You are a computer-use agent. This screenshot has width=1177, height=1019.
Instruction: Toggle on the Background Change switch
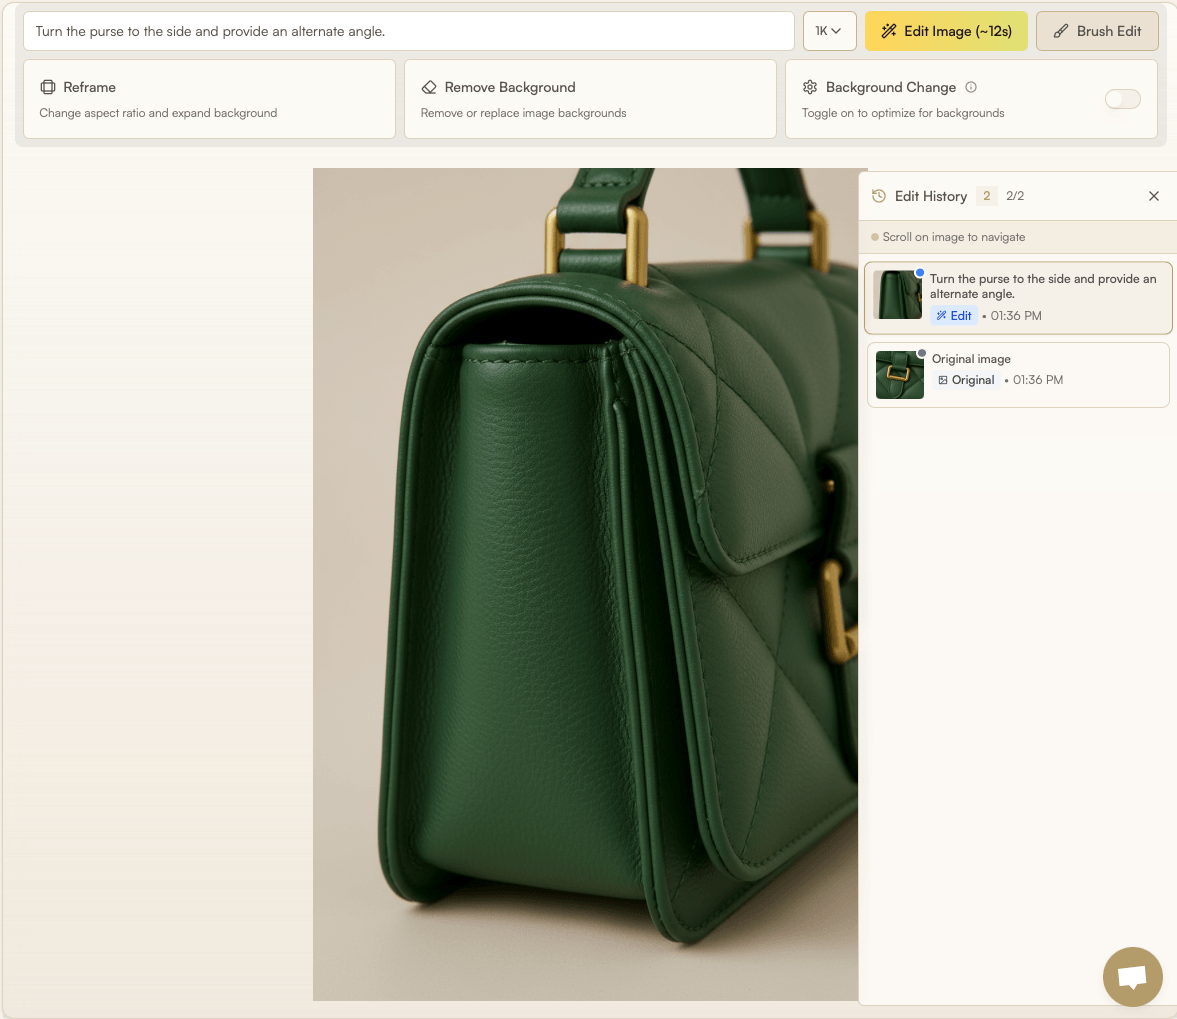(x=1122, y=98)
